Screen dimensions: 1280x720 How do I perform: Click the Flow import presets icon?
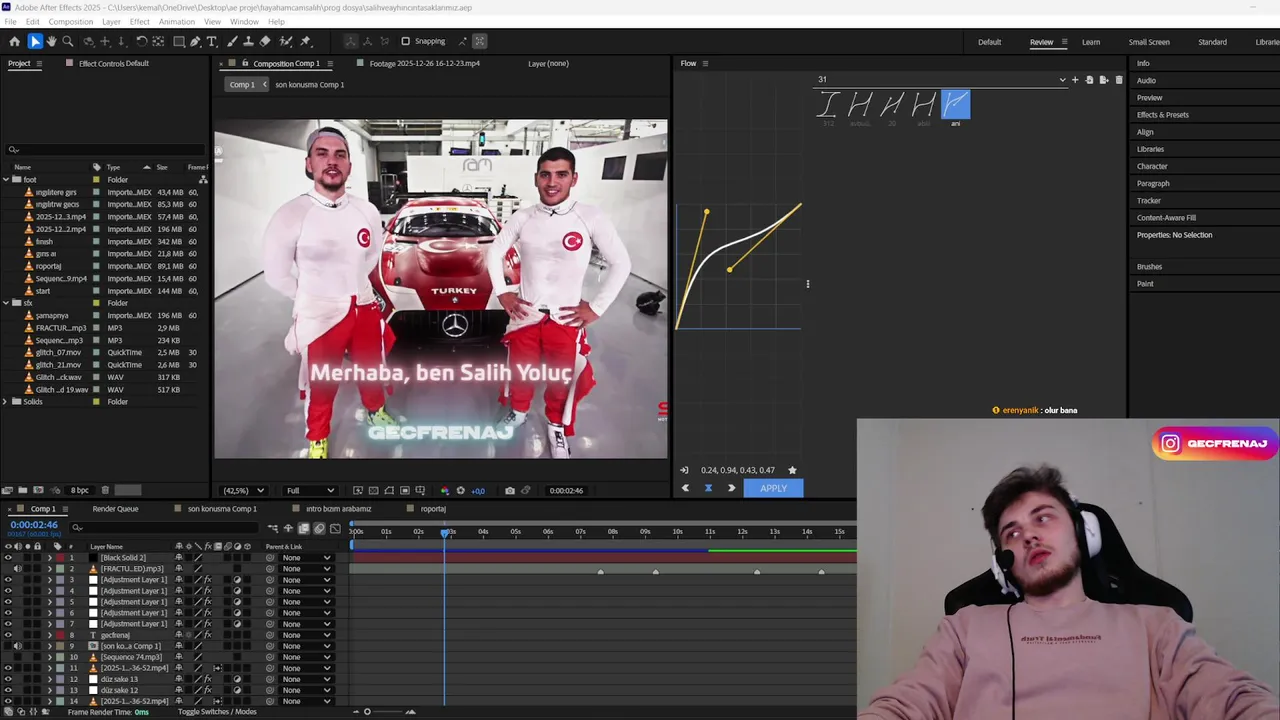[1089, 80]
